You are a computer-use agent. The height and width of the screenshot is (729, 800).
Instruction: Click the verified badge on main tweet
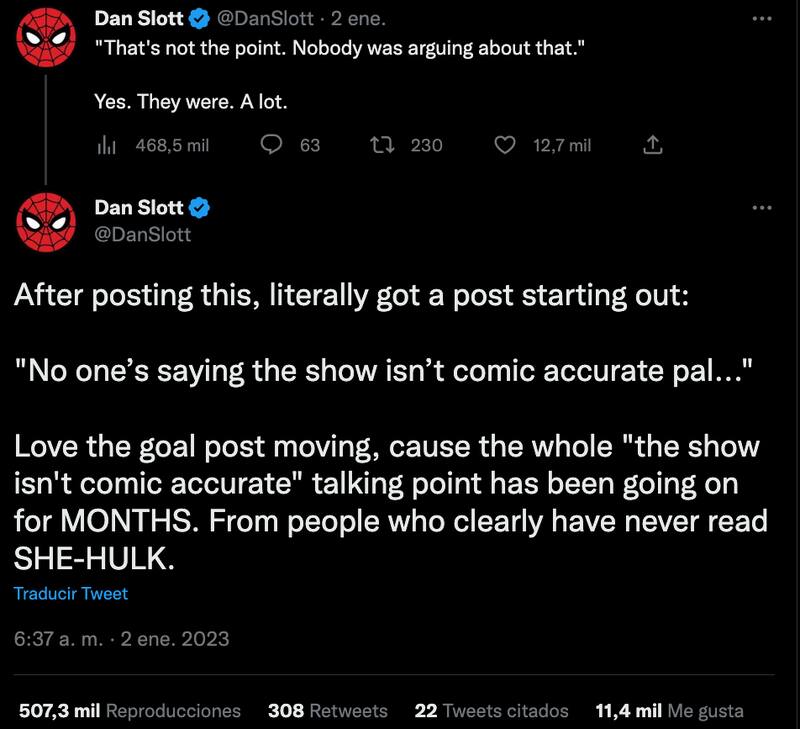click(x=199, y=207)
